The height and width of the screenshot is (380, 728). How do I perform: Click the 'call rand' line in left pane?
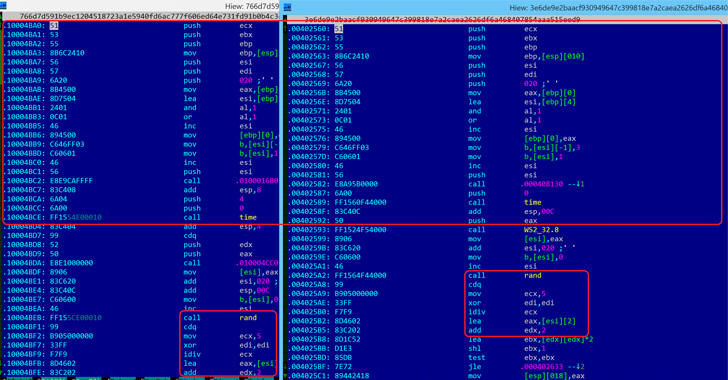tap(220, 318)
